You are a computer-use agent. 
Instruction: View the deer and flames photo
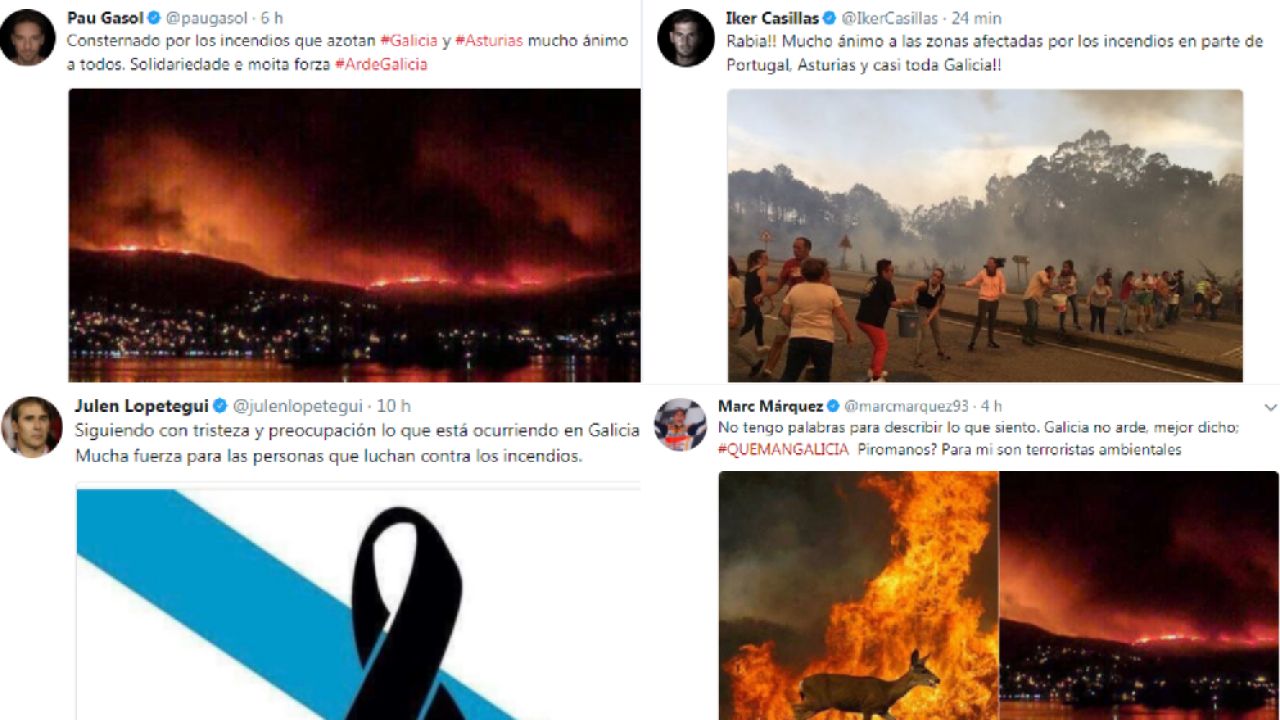point(858,595)
